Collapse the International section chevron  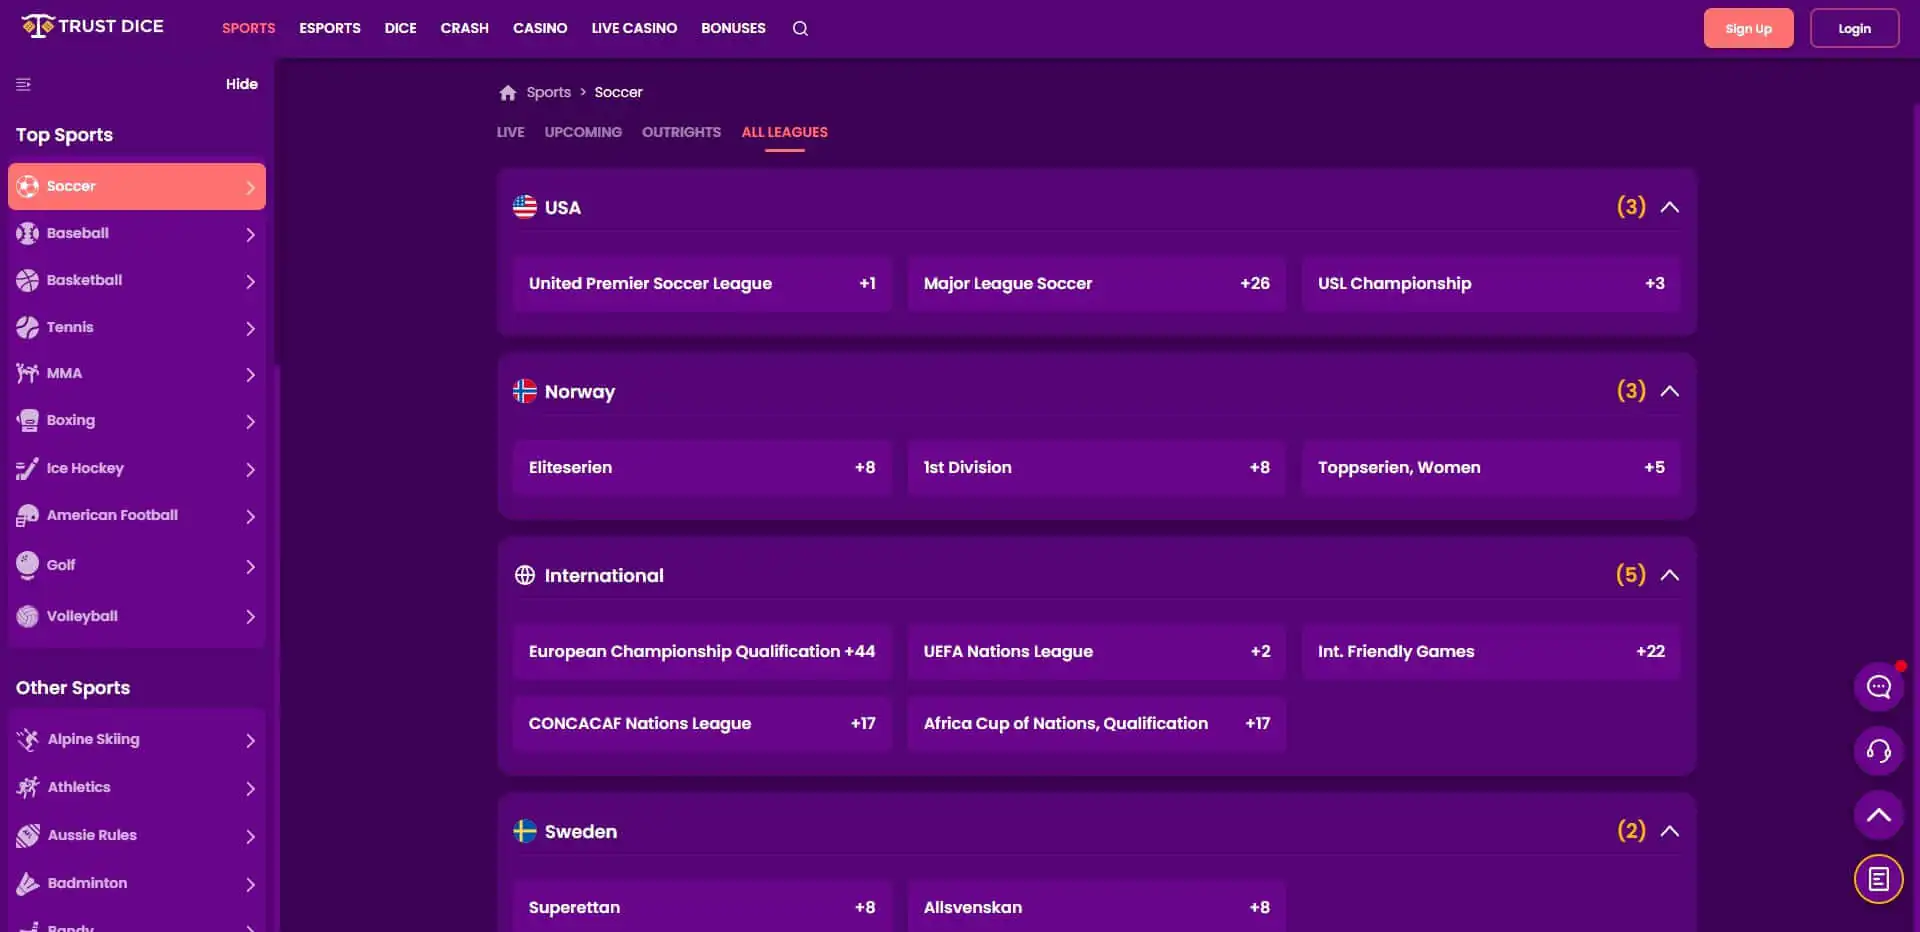point(1671,575)
